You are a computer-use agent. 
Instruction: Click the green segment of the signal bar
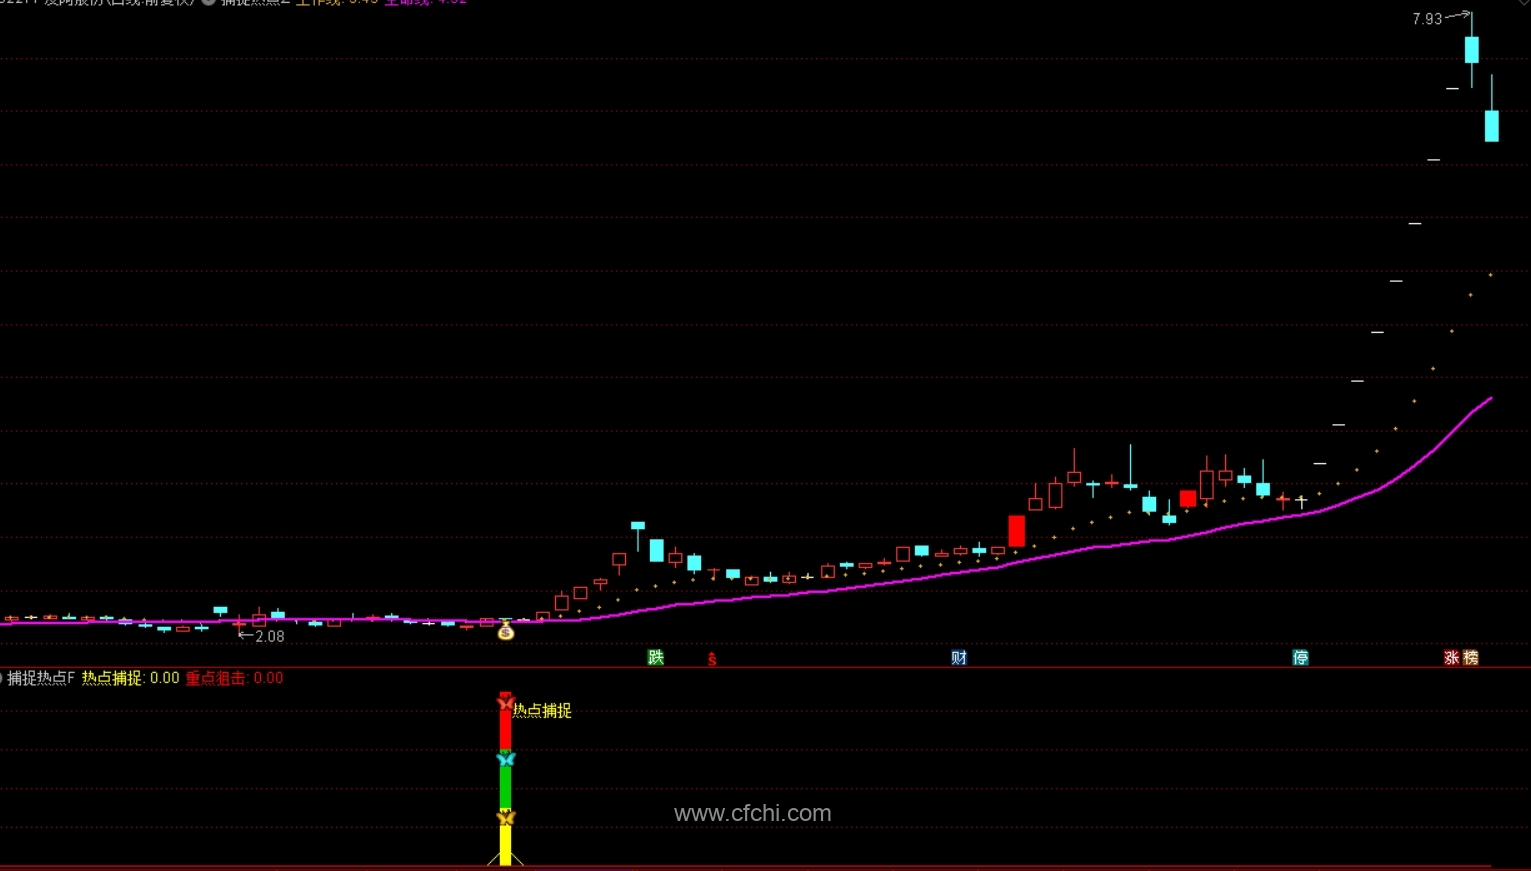pyautogui.click(x=506, y=789)
